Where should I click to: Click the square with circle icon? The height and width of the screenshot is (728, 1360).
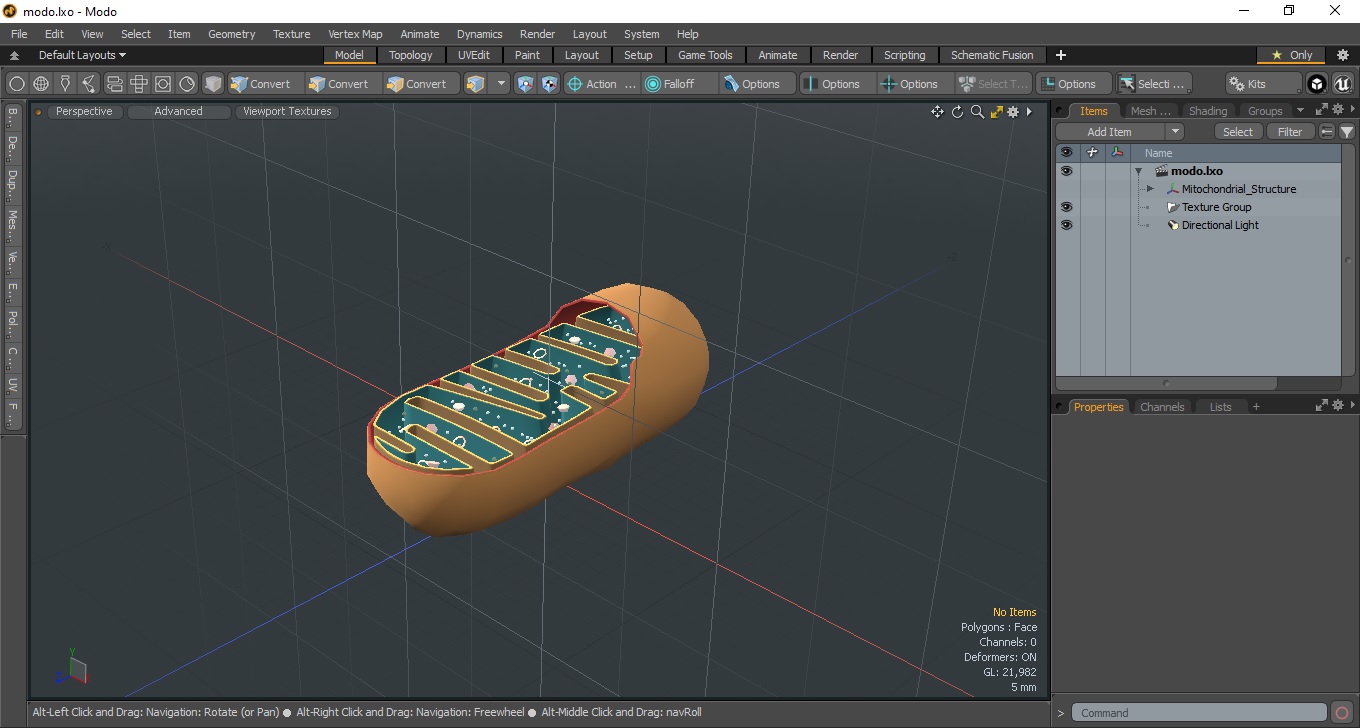(x=162, y=84)
